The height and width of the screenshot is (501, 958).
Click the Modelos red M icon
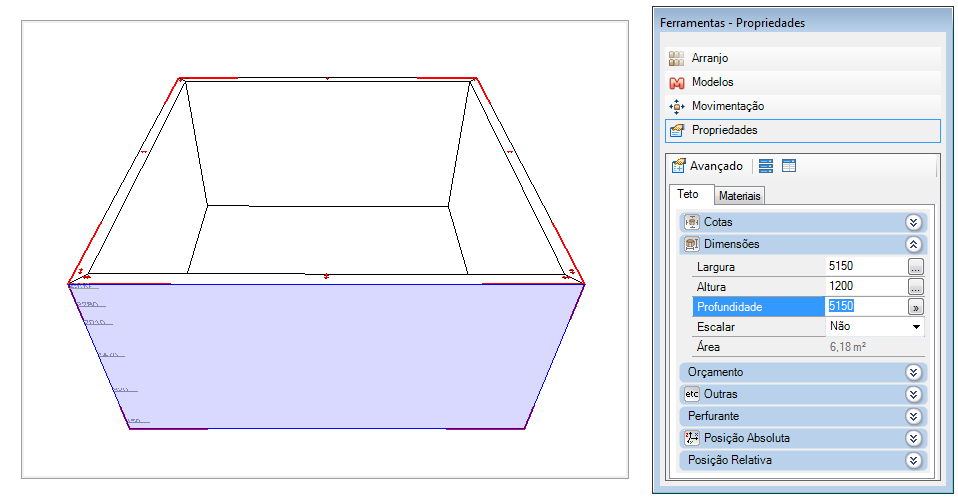click(676, 82)
